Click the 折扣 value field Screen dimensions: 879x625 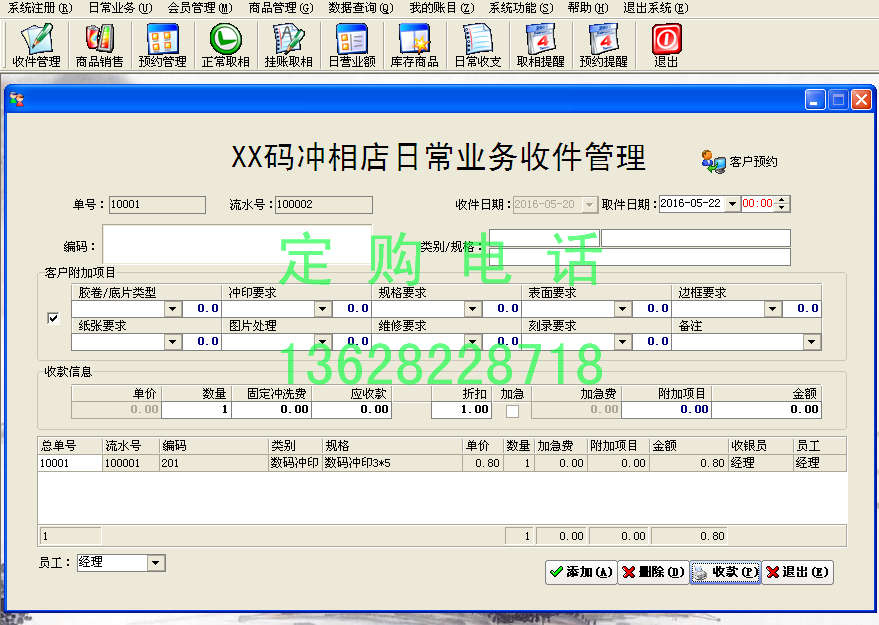click(461, 410)
